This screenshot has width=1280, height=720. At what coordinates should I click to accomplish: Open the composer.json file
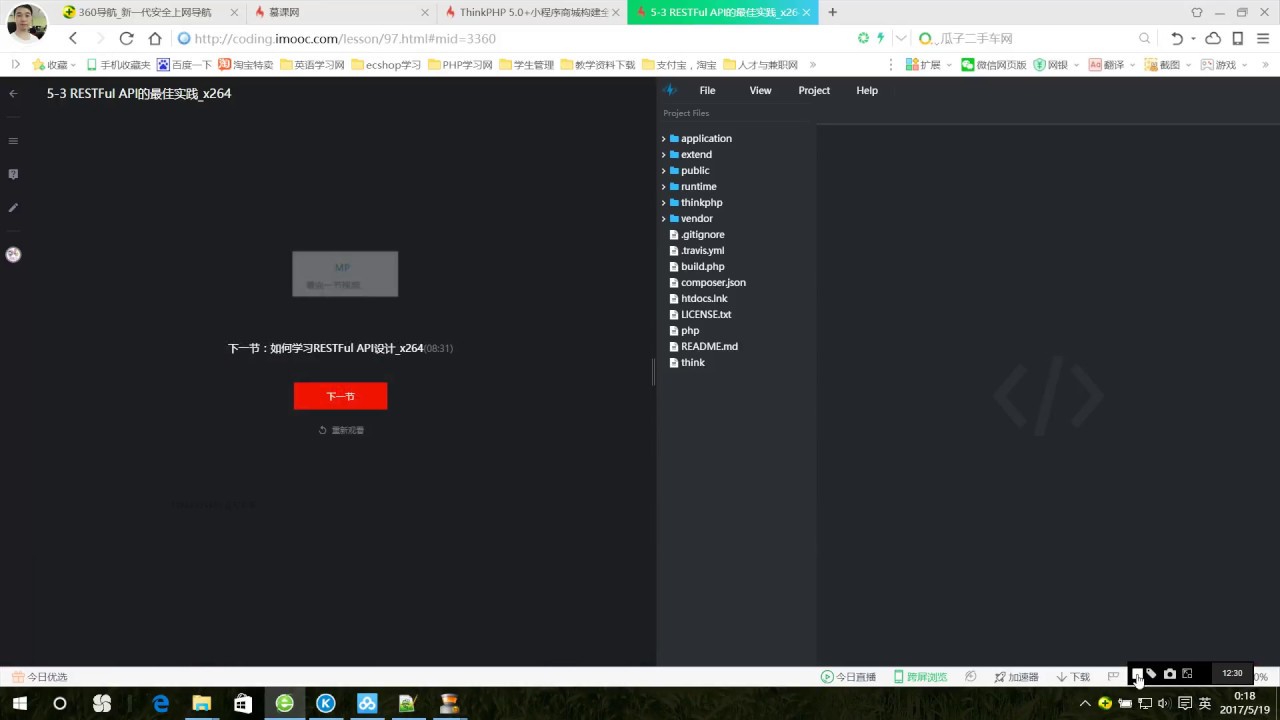(x=707, y=282)
